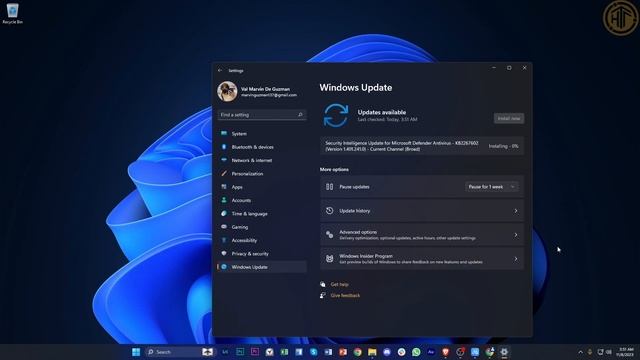Click the Settings gear on the taskbar
640x360 pixels.
tap(504, 352)
